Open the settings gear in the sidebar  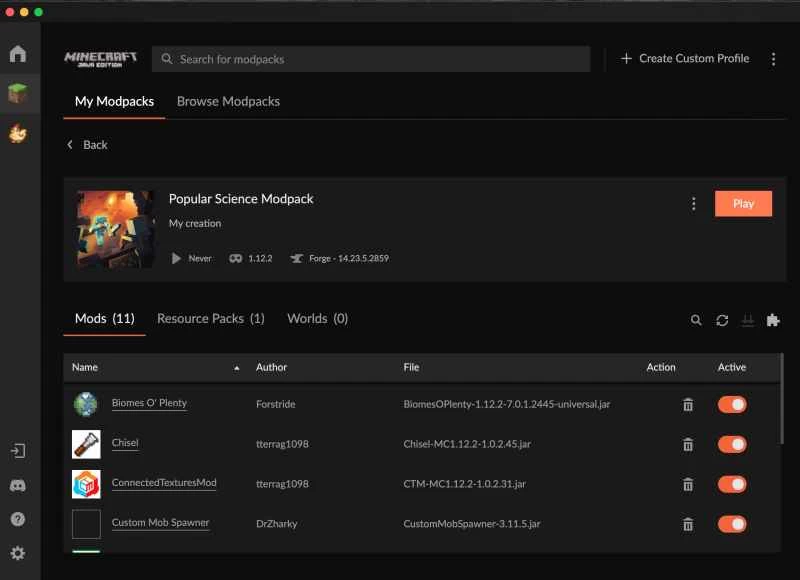pyautogui.click(x=17, y=553)
